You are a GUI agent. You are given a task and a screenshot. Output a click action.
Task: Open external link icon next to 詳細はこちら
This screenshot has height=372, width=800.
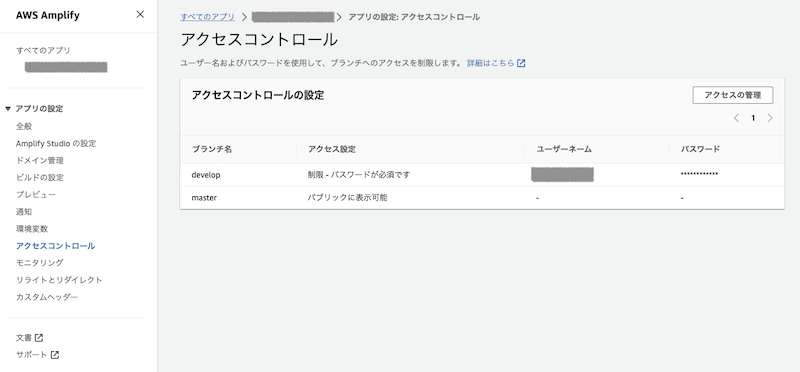(x=521, y=63)
